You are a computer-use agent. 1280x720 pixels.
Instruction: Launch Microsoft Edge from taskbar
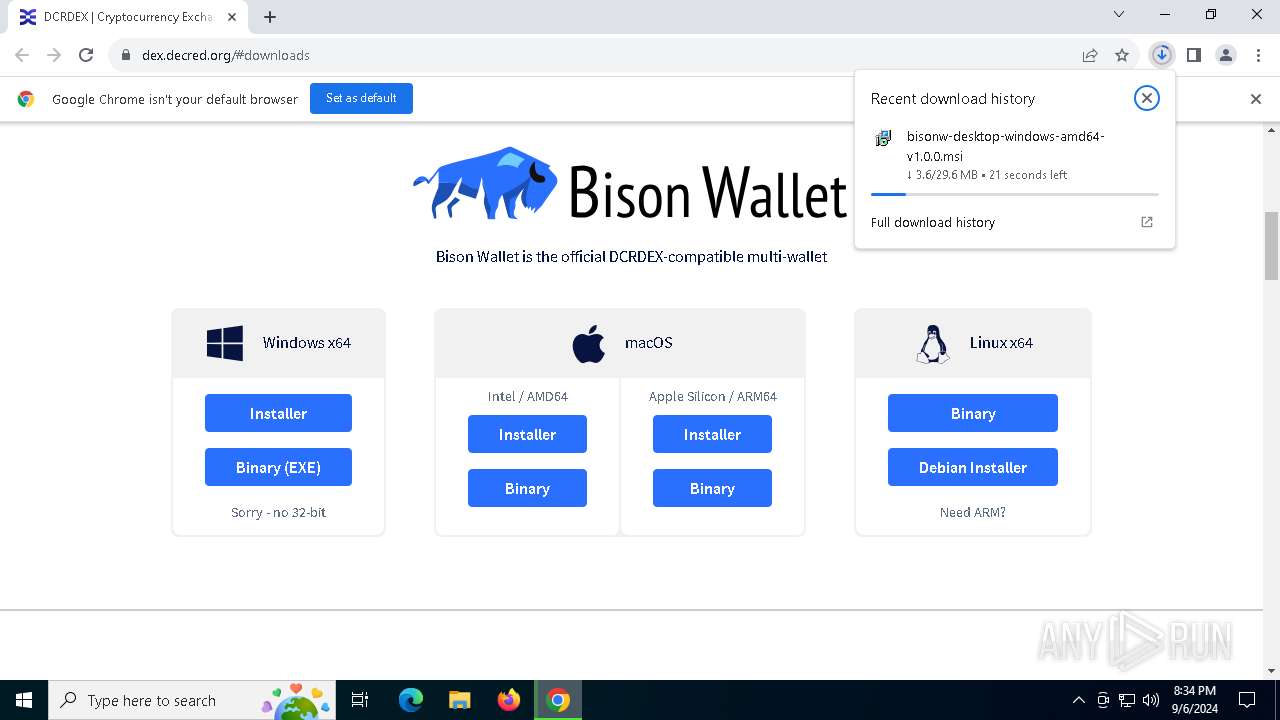point(411,700)
